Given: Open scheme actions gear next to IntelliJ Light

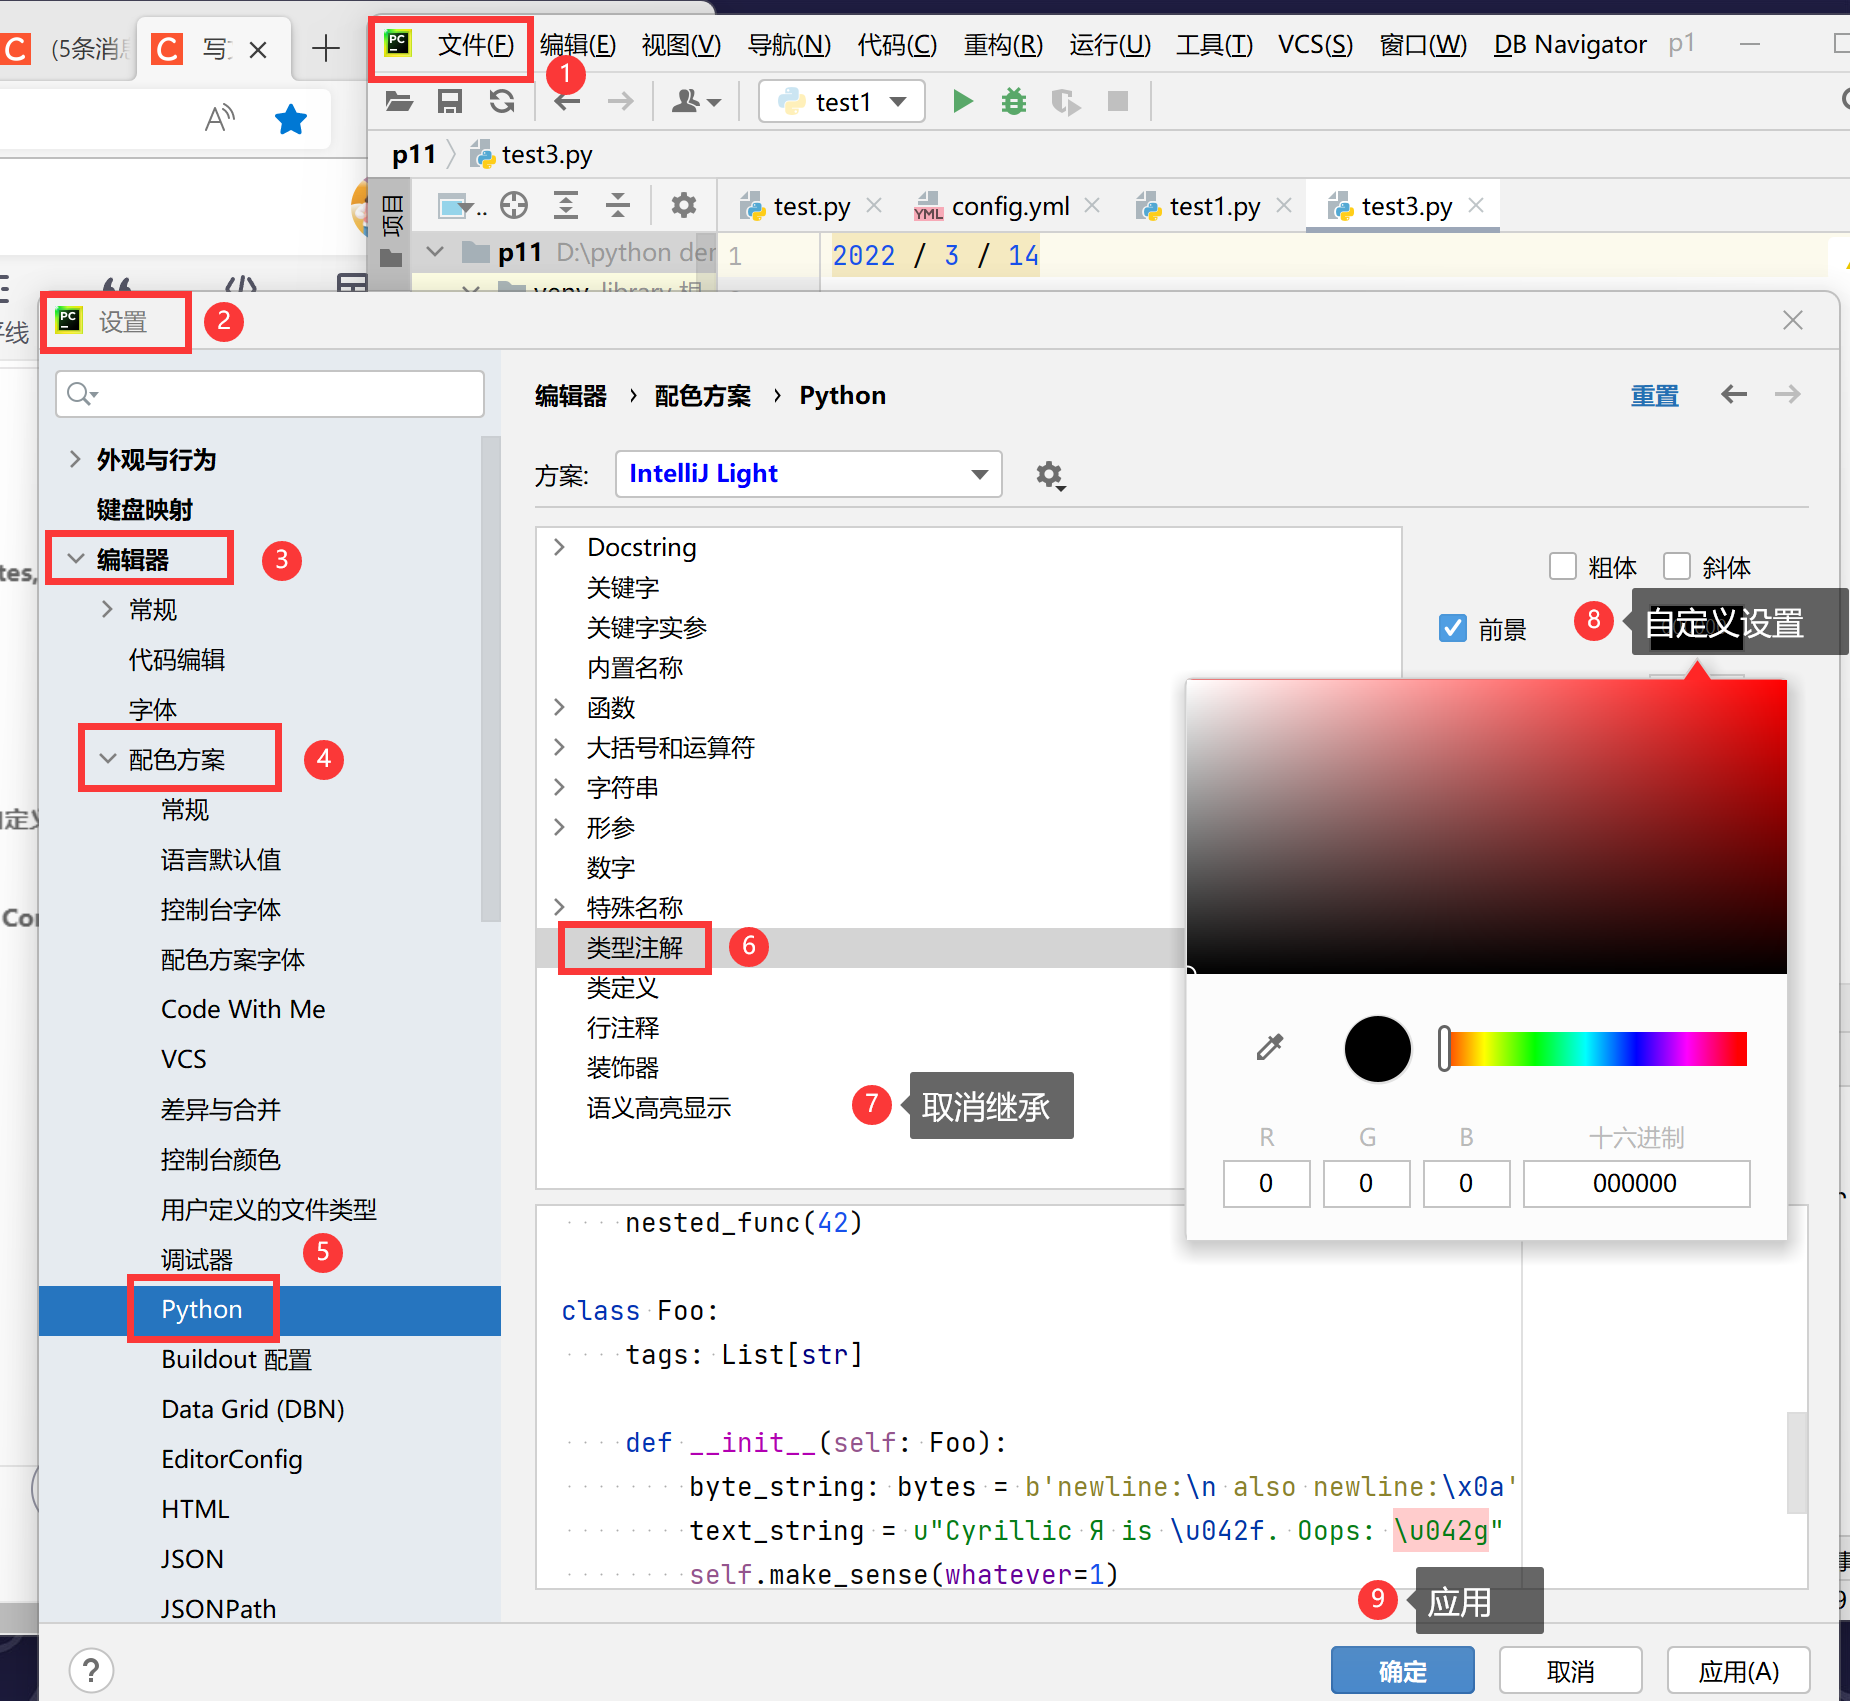Looking at the screenshot, I should [1050, 475].
